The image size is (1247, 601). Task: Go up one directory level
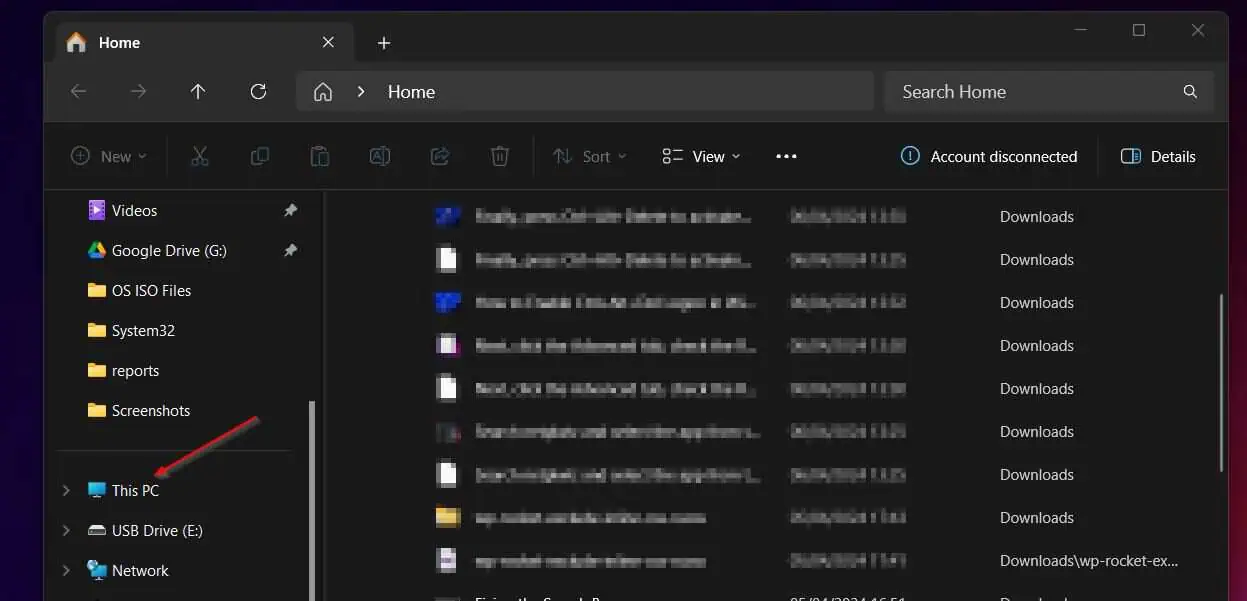[x=198, y=91]
